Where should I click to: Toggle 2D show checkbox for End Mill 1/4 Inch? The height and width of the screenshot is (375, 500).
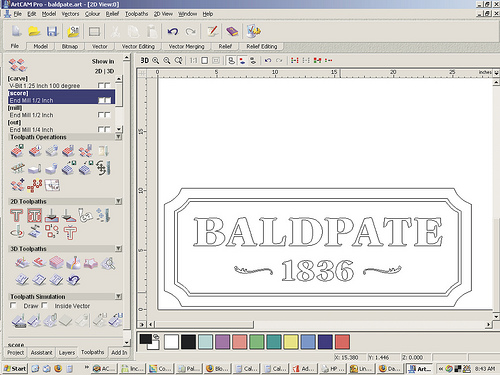pos(101,129)
